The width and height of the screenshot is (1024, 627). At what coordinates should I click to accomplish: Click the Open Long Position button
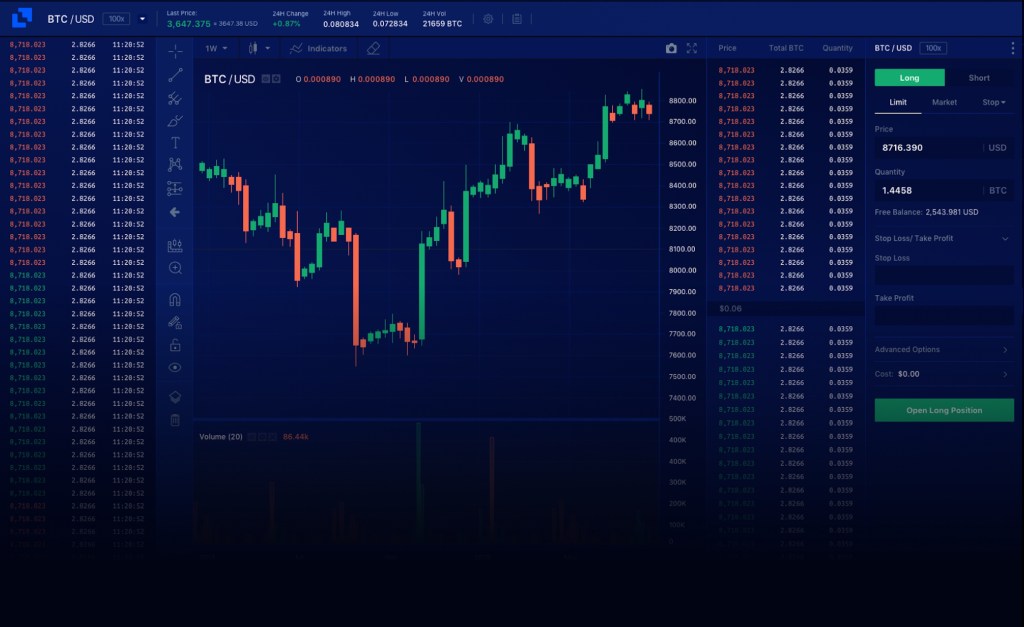coord(944,410)
